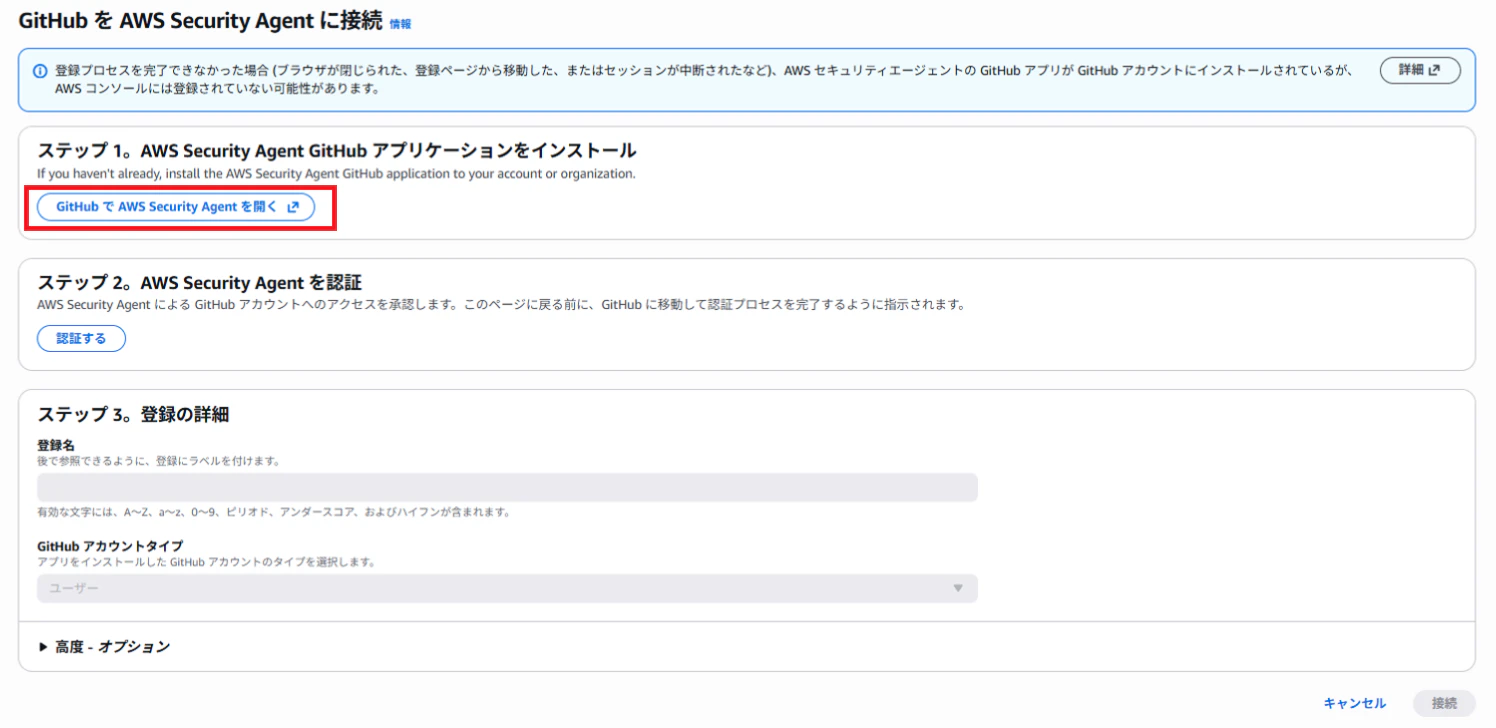Click the ステップ 1 heading text

(336, 150)
